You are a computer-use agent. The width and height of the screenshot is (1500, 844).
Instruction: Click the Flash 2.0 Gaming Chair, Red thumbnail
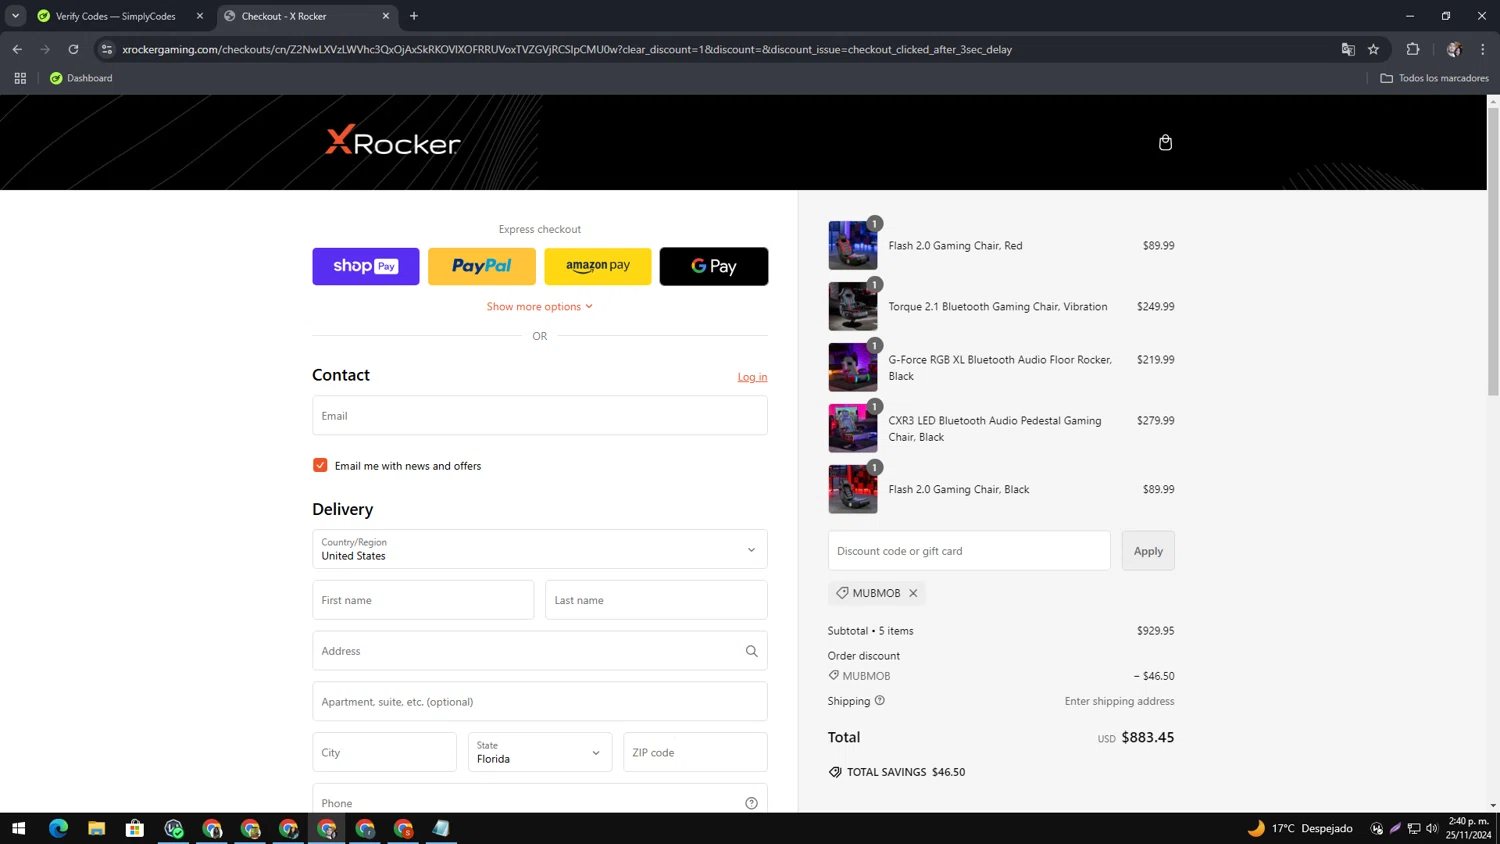tap(853, 245)
